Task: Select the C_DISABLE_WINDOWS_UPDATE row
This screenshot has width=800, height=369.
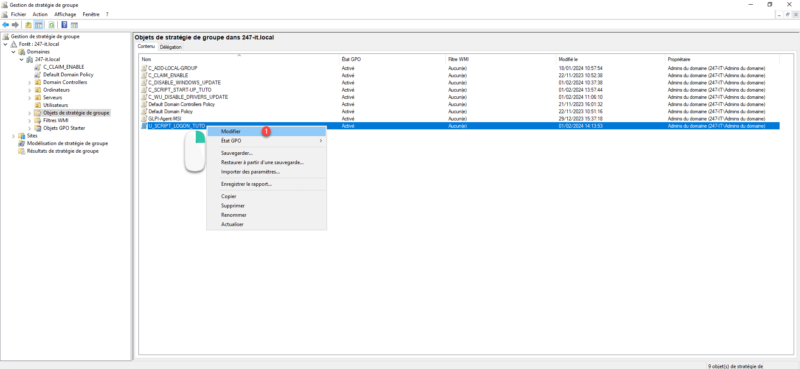Action: 459,82
